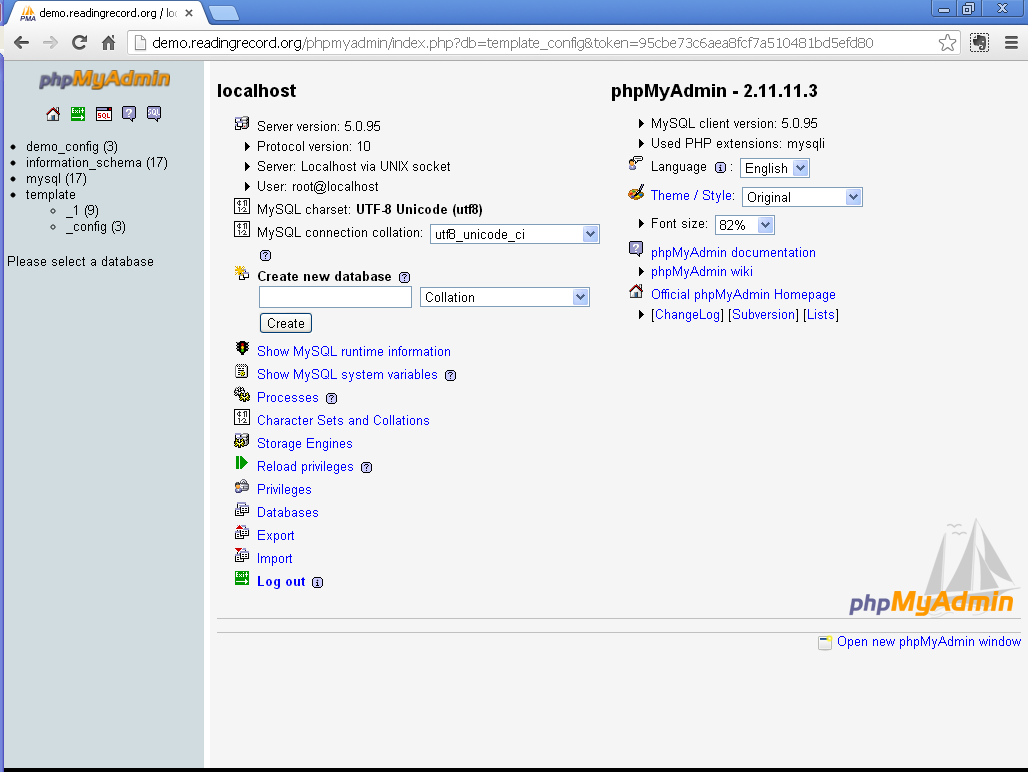
Task: Select the _1 (9) entry under template
Action: 83,210
